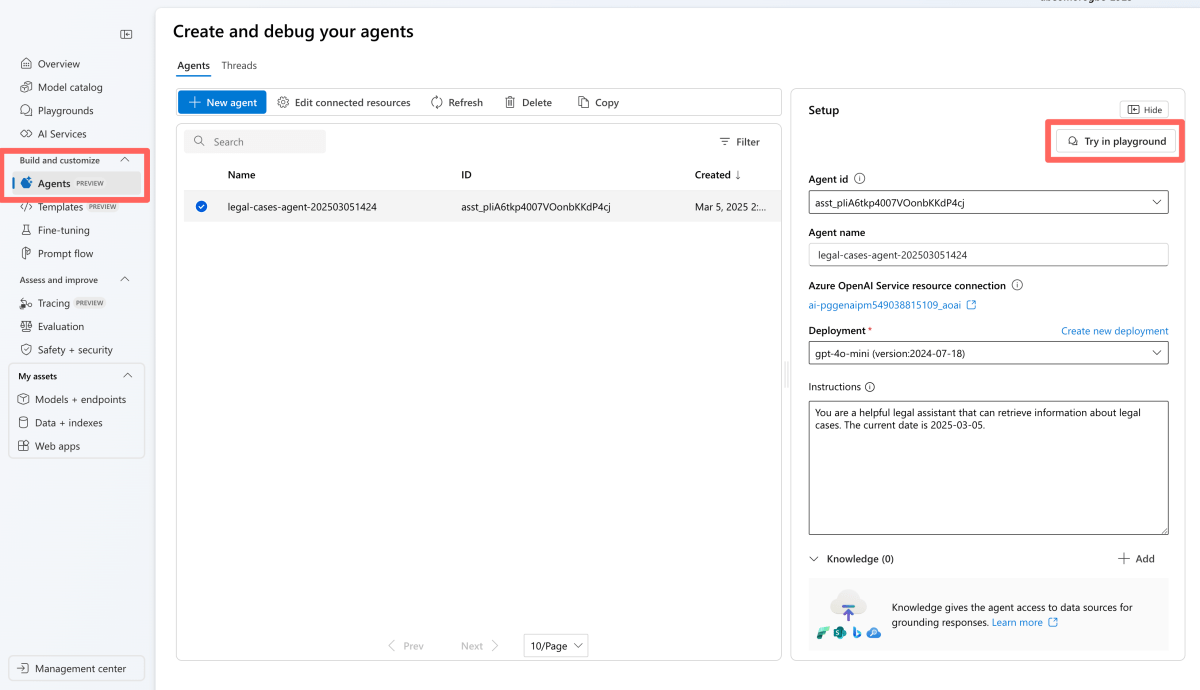
Task: Open the Filter options
Action: [739, 142]
